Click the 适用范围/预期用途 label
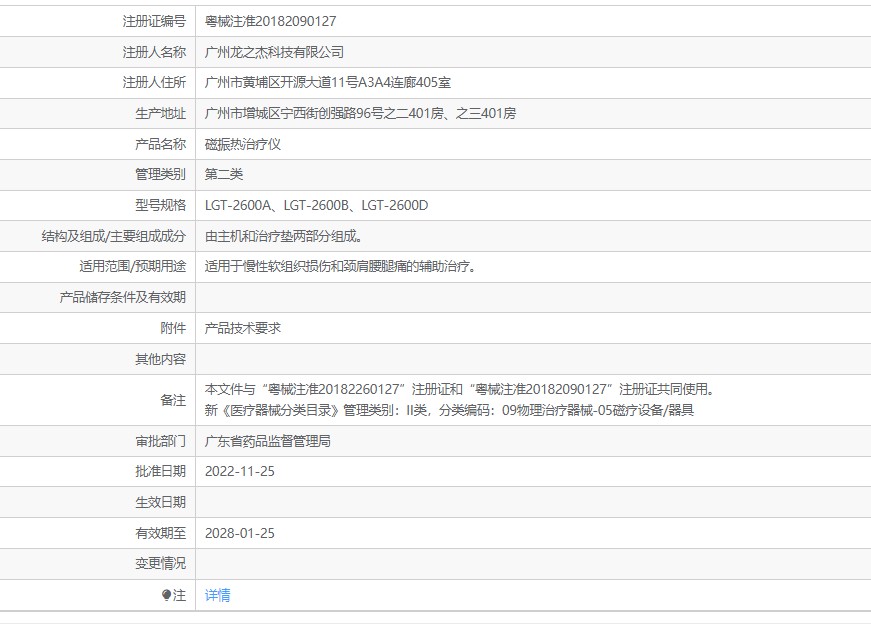This screenshot has width=871, height=624. 133,267
